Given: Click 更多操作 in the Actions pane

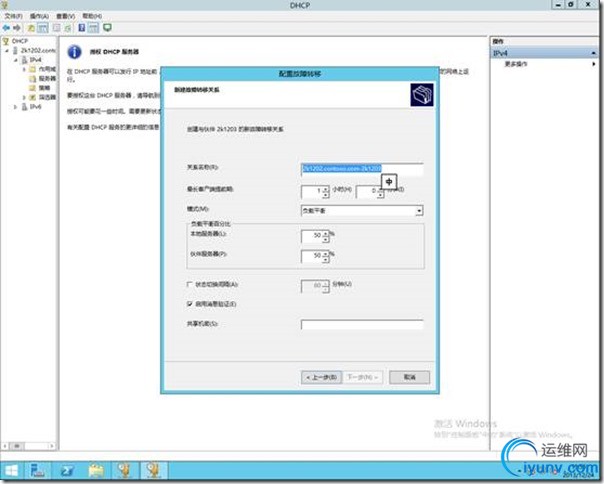Looking at the screenshot, I should (x=515, y=64).
